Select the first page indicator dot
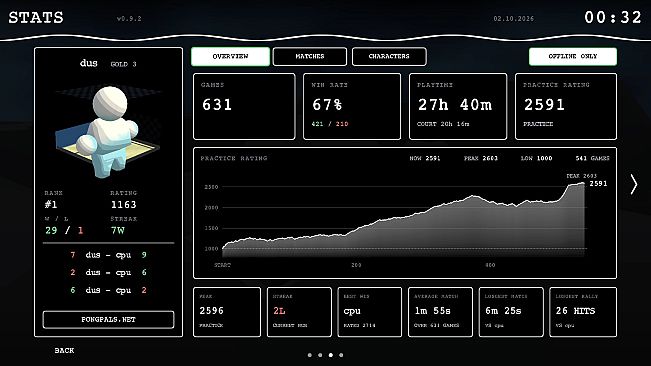The width and height of the screenshot is (651, 366). tap(310, 355)
